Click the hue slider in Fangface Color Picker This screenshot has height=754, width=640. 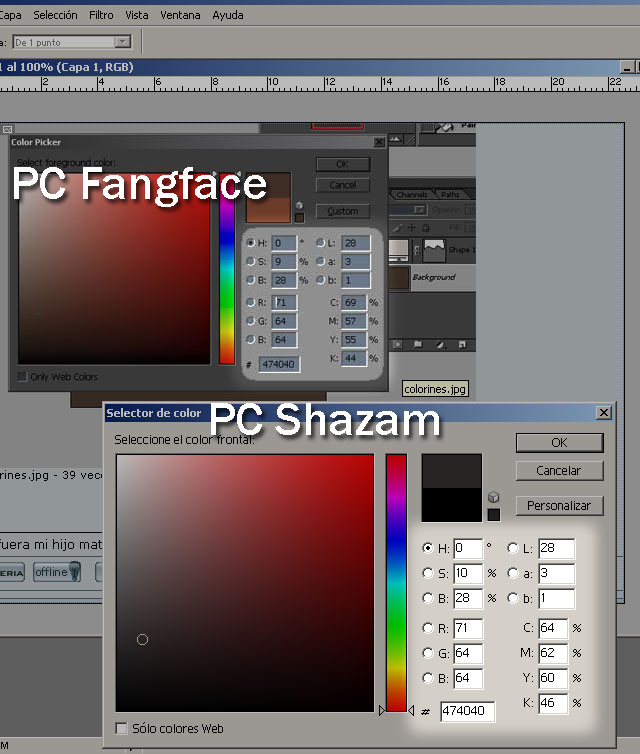[227, 269]
